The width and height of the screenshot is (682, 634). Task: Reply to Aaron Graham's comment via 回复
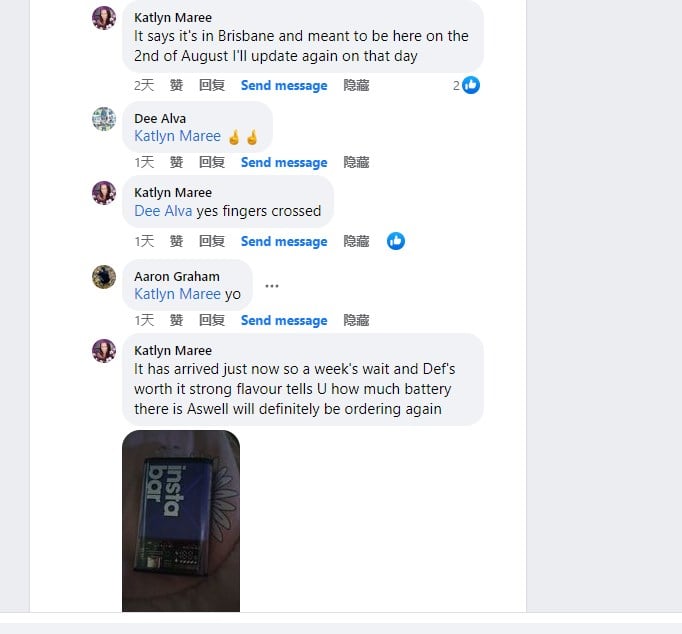pos(212,320)
